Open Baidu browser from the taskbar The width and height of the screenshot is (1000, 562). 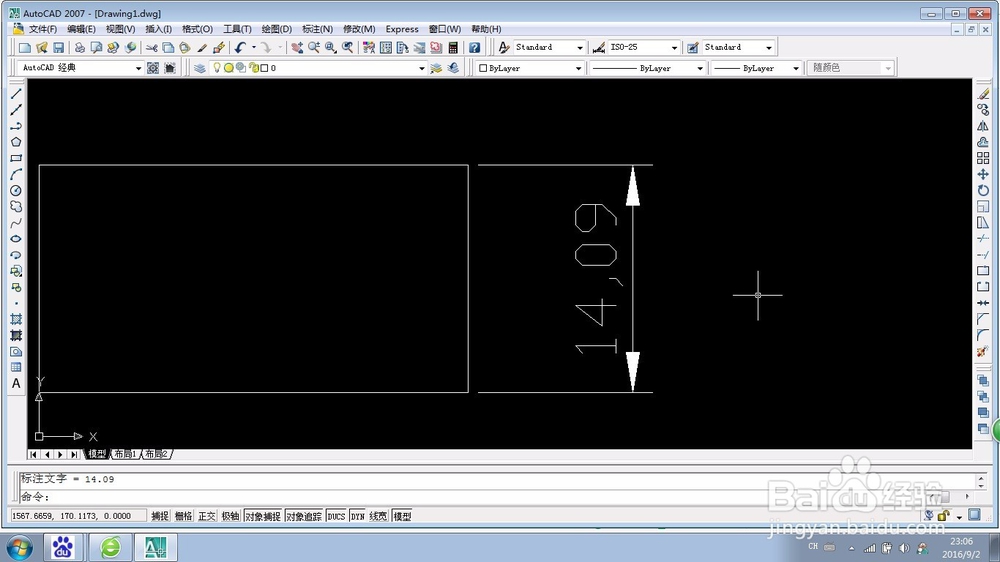click(62, 547)
